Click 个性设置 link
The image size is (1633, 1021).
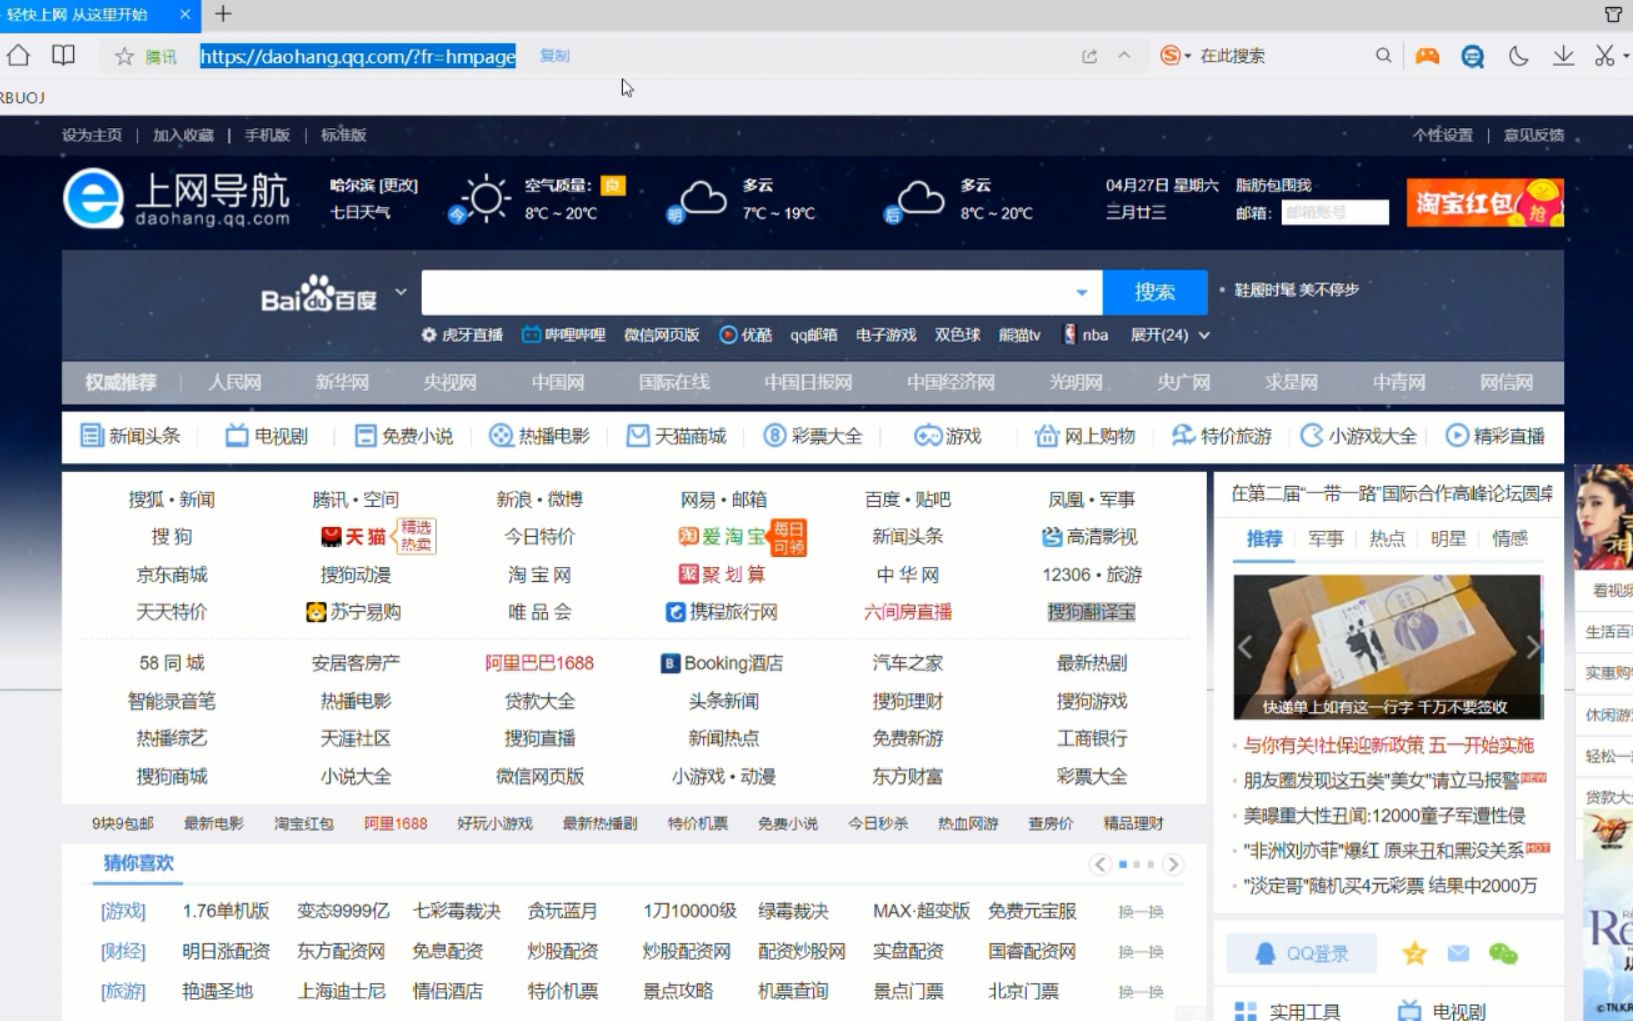[1442, 135]
